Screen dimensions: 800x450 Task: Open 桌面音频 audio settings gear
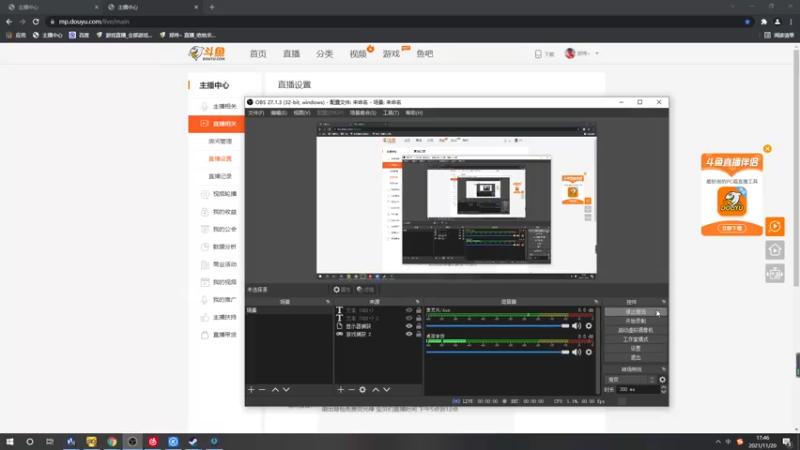(589, 352)
